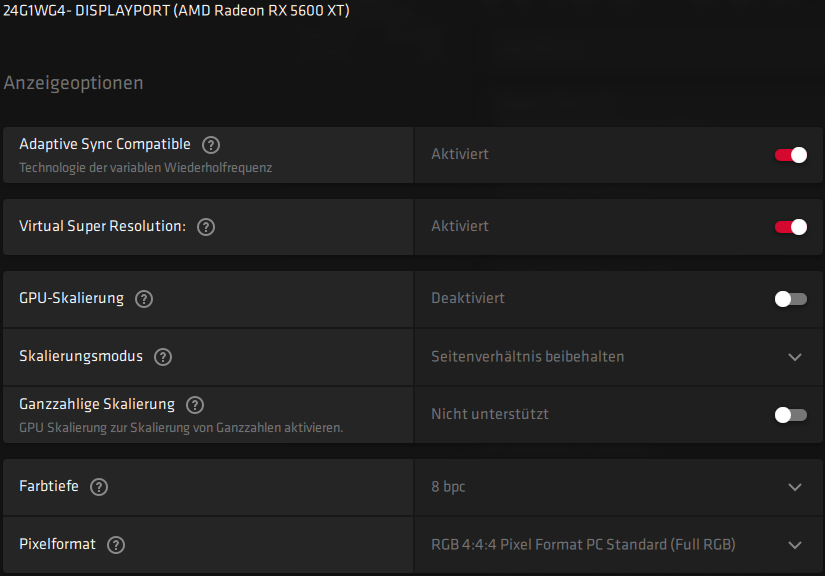Toggle the Ganzzahlige Skalierung switch

790,415
